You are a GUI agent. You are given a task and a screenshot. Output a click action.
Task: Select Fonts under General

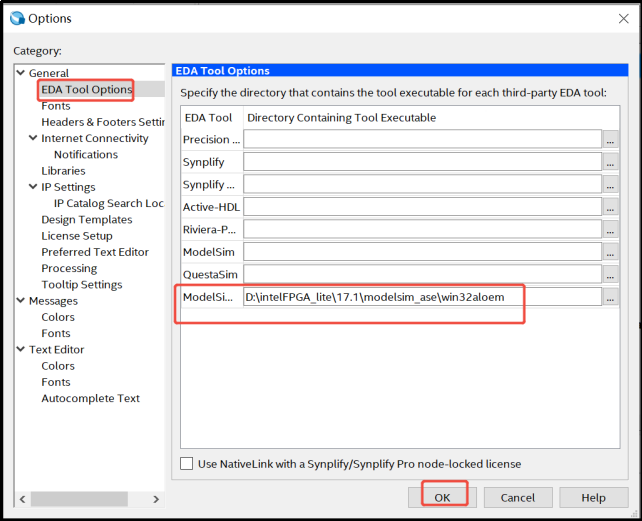click(x=56, y=106)
